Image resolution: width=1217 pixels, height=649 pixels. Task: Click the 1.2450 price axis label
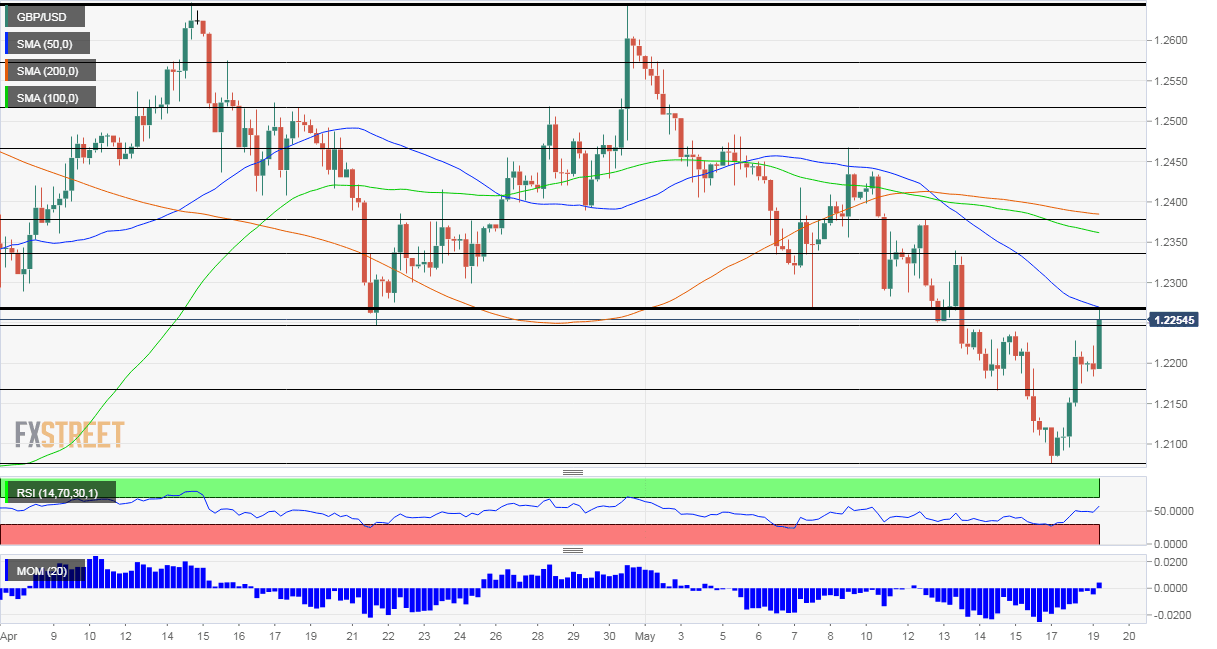[x=1170, y=162]
